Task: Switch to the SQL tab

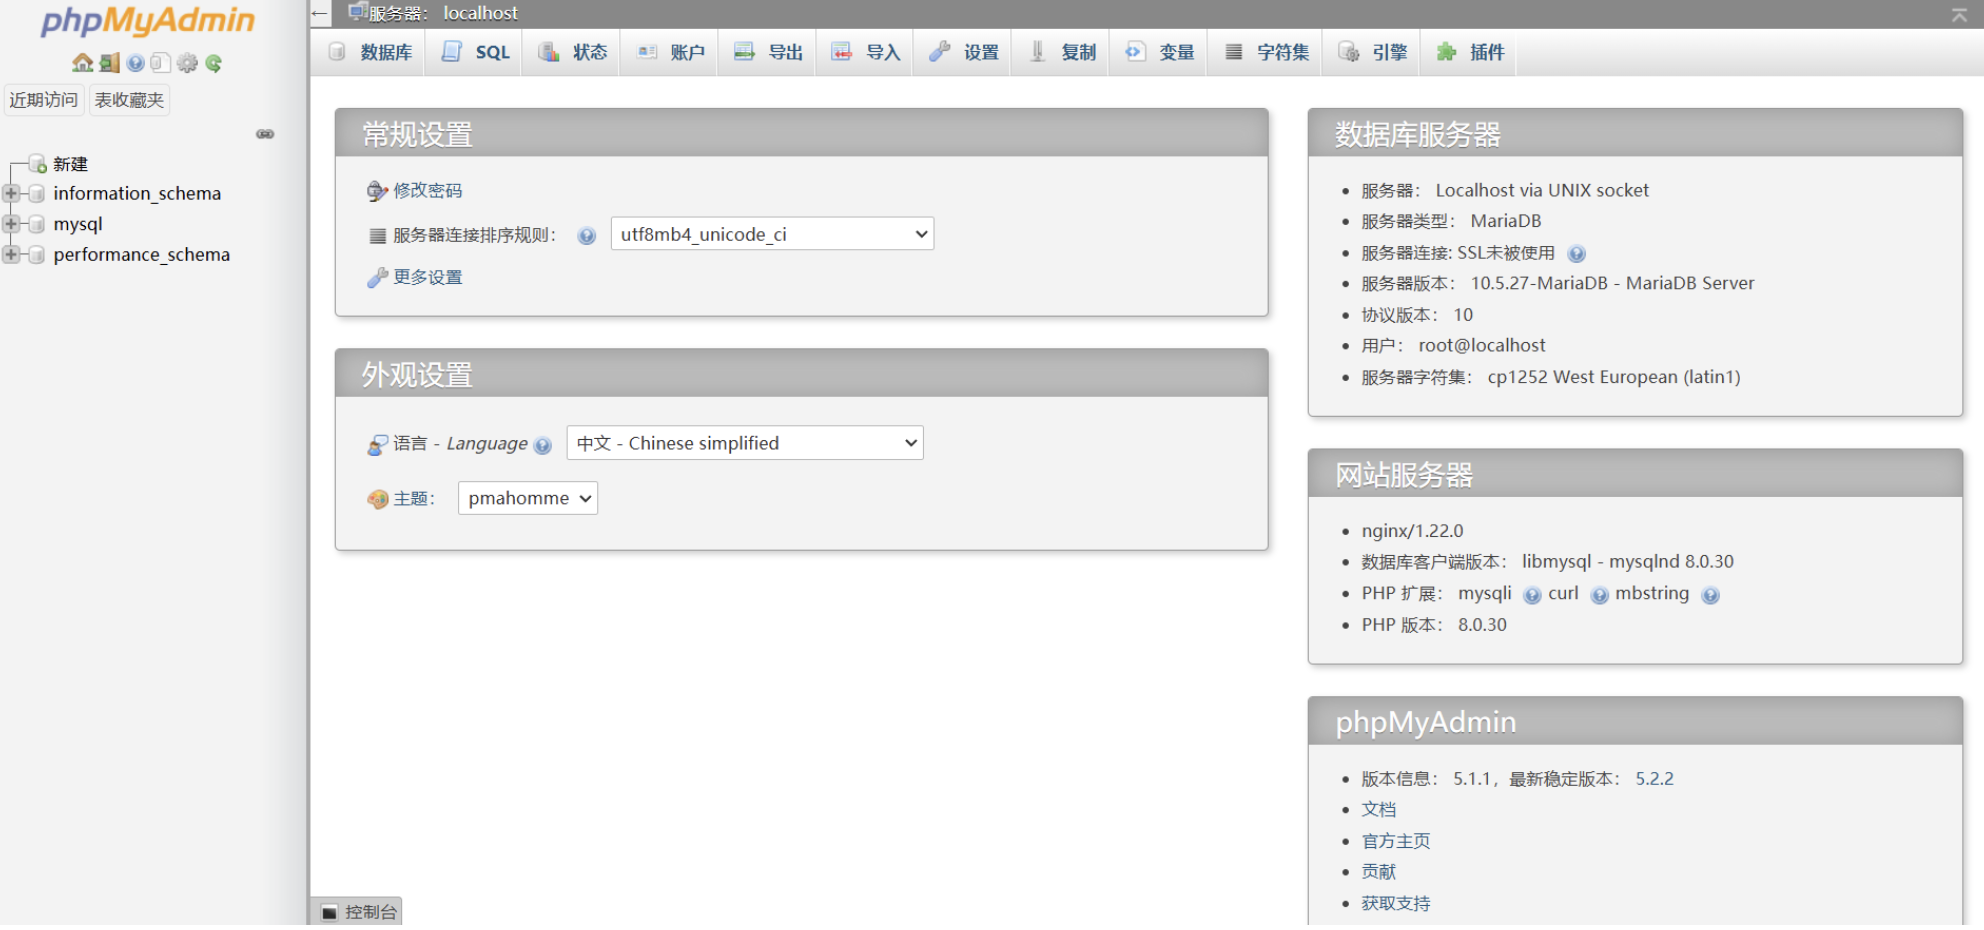Action: [477, 52]
